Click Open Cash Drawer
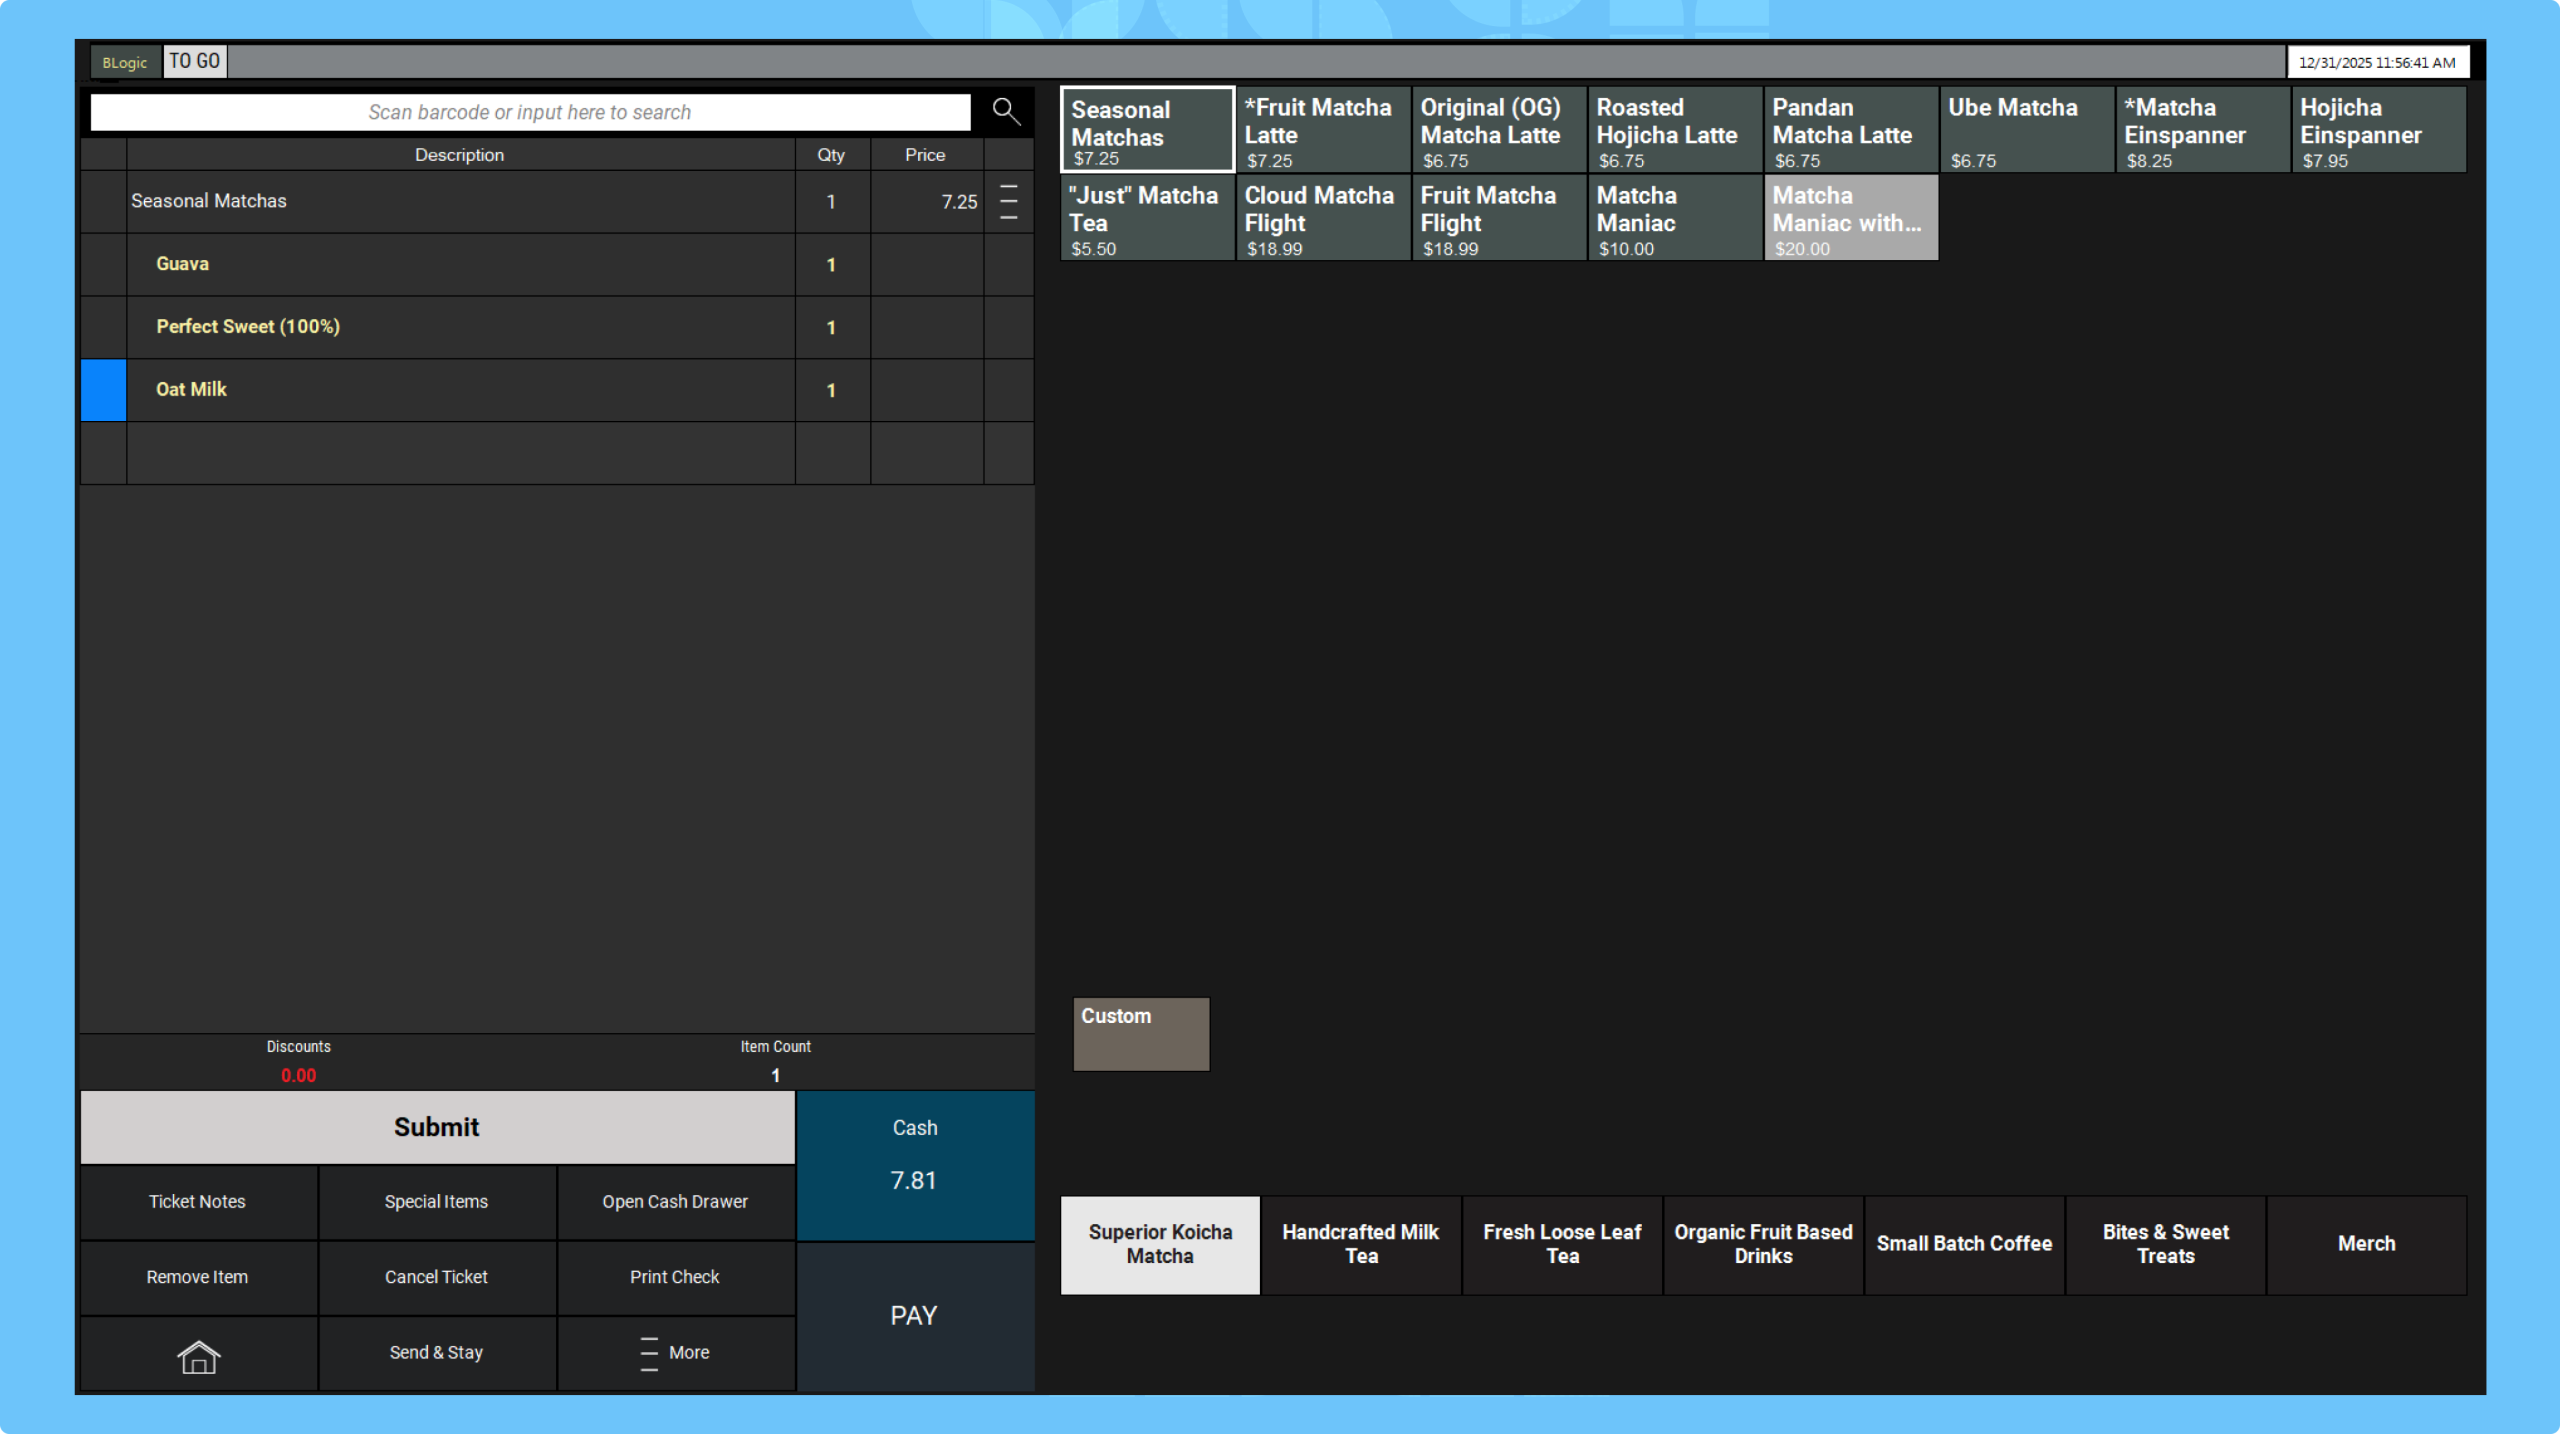Screen dimensions: 2560x1434 click(675, 1202)
